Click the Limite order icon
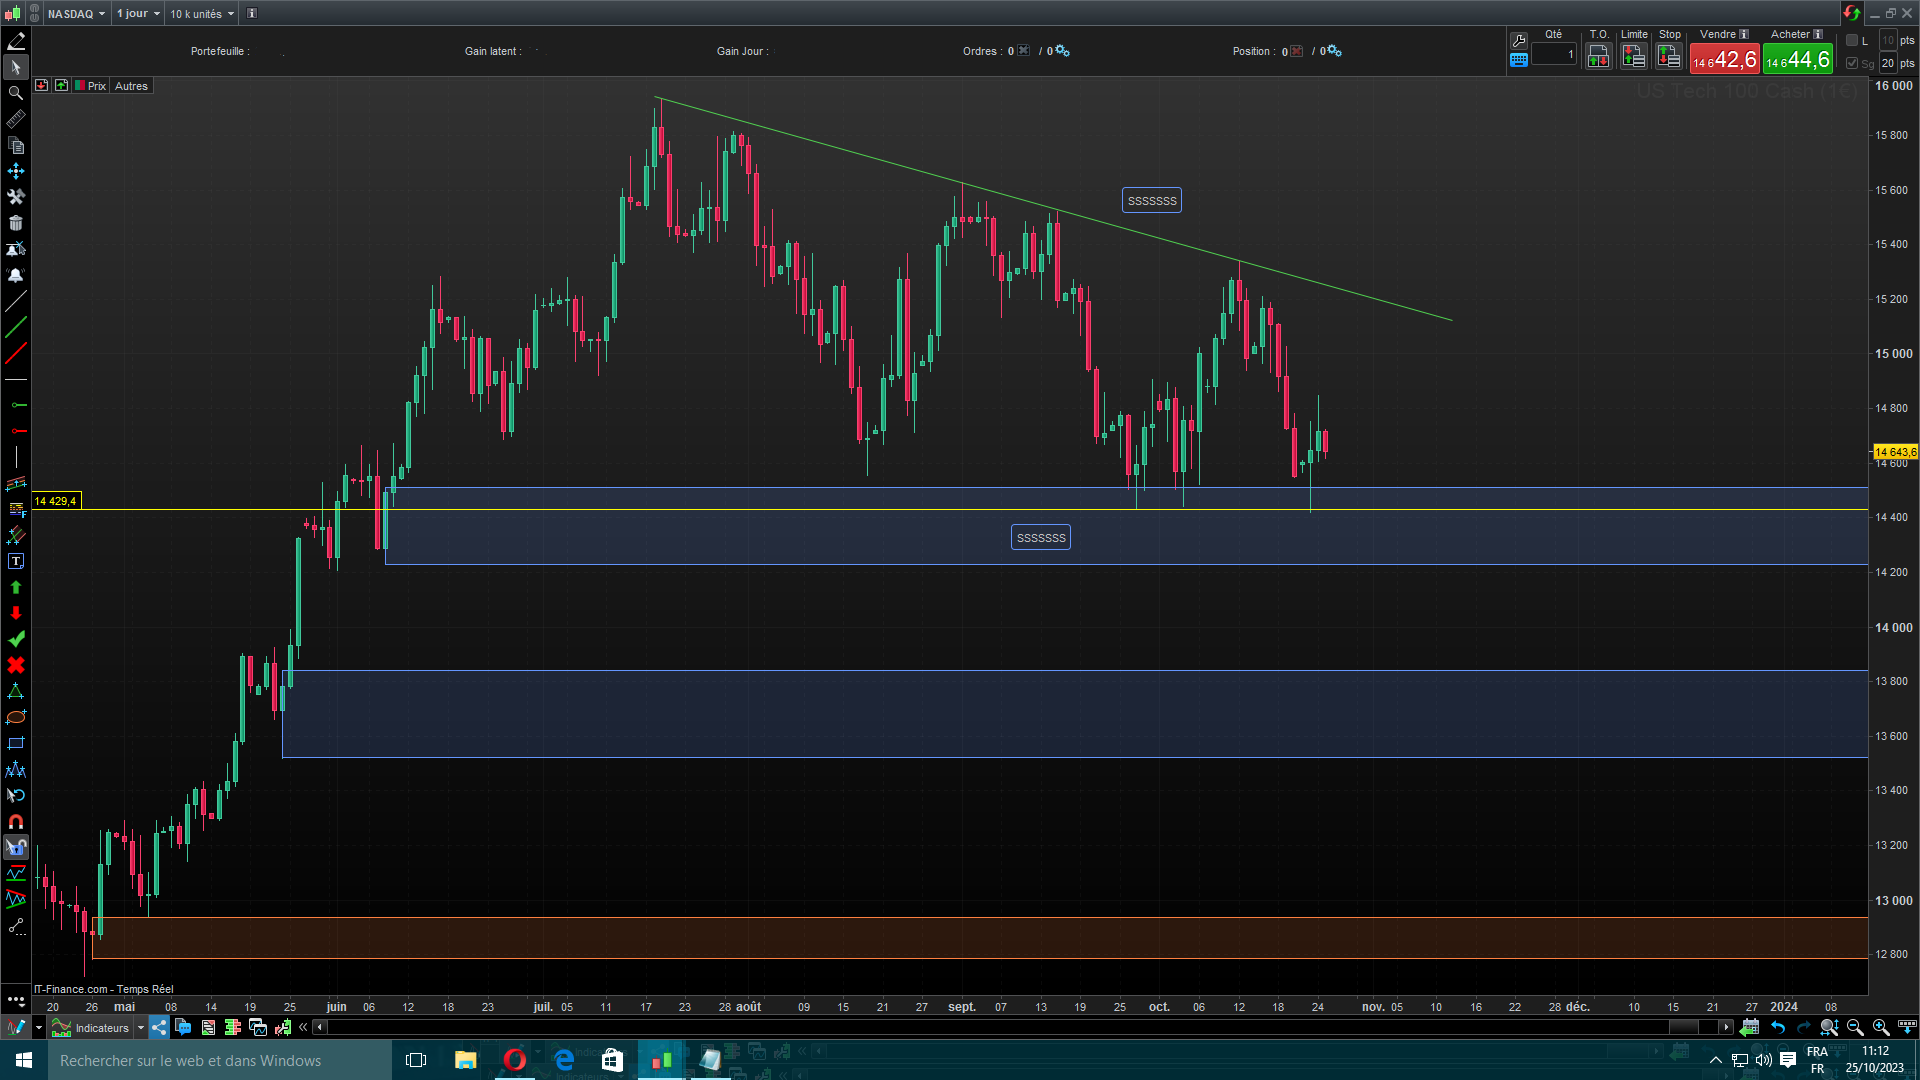 click(1633, 57)
